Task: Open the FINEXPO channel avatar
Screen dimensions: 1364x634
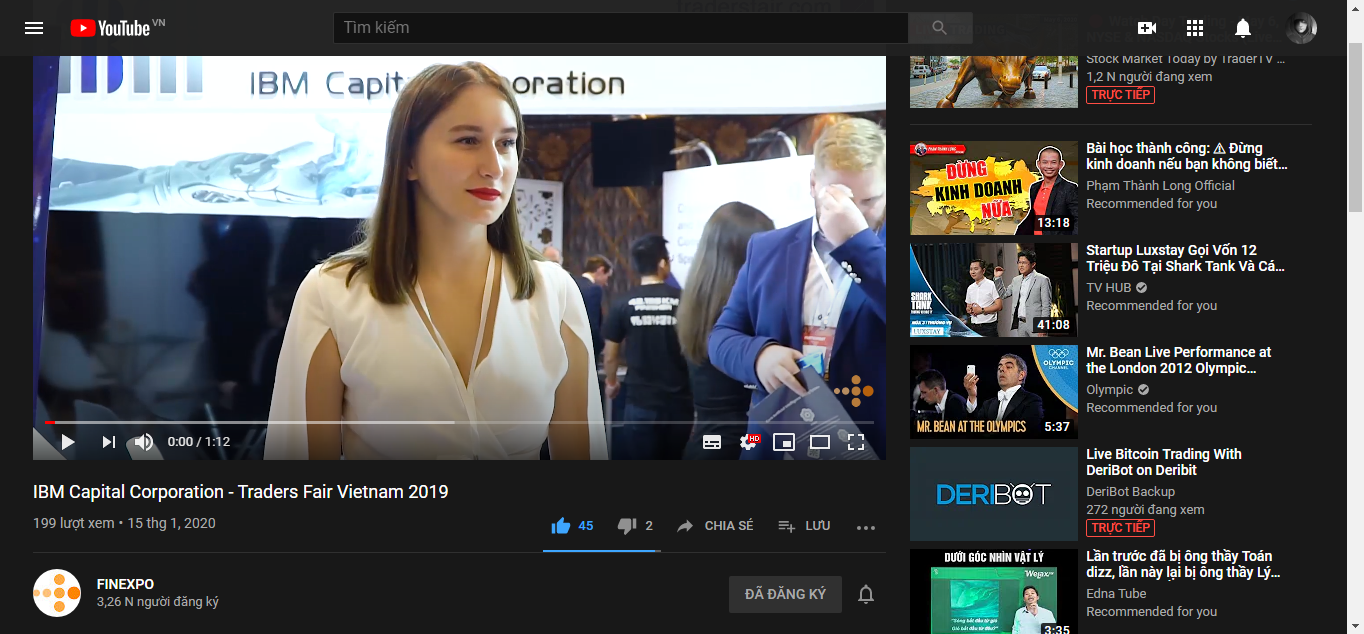Action: pyautogui.click(x=57, y=593)
